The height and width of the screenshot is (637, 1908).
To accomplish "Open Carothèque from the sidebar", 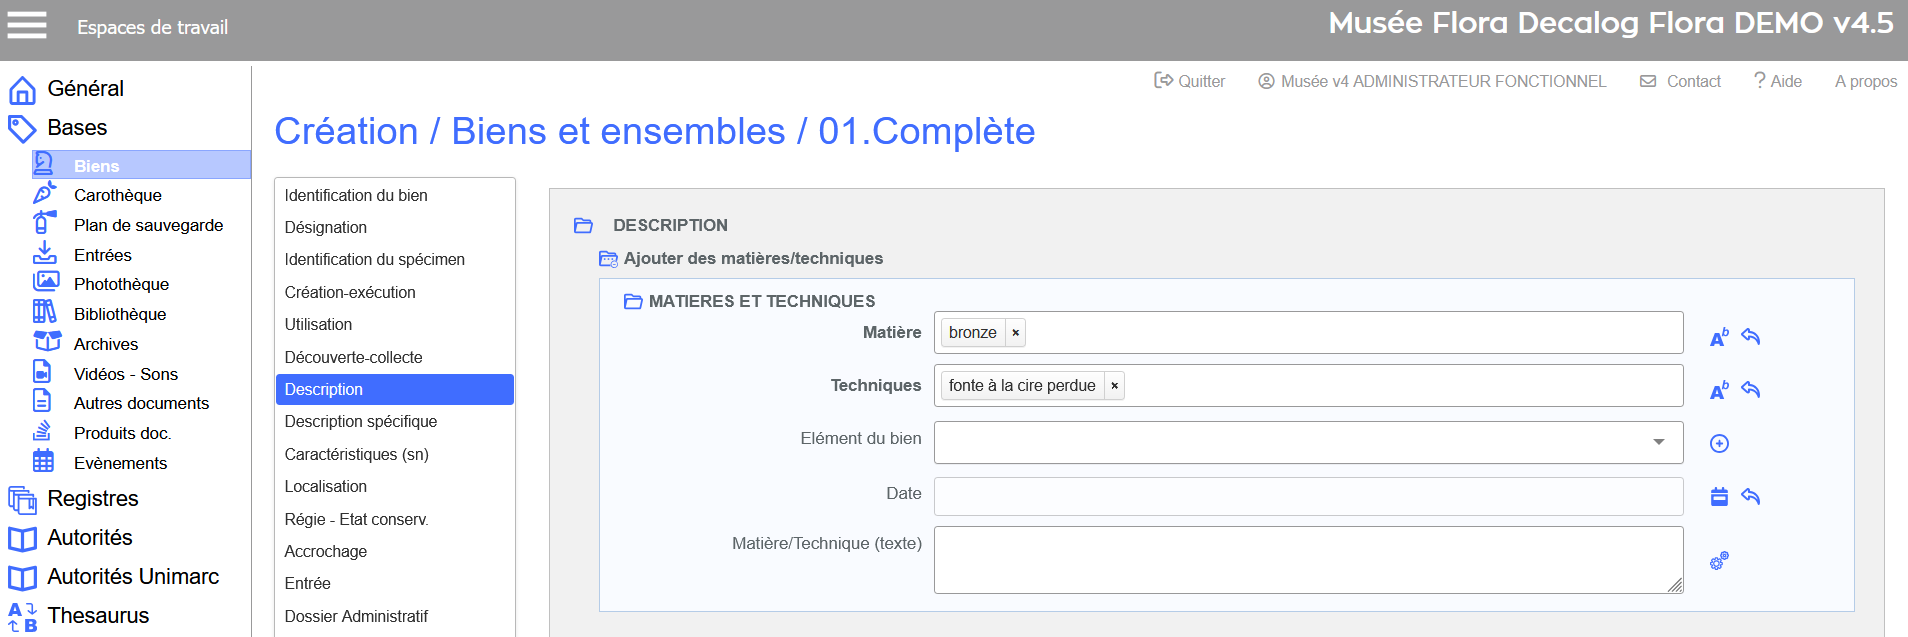I will pos(117,195).
